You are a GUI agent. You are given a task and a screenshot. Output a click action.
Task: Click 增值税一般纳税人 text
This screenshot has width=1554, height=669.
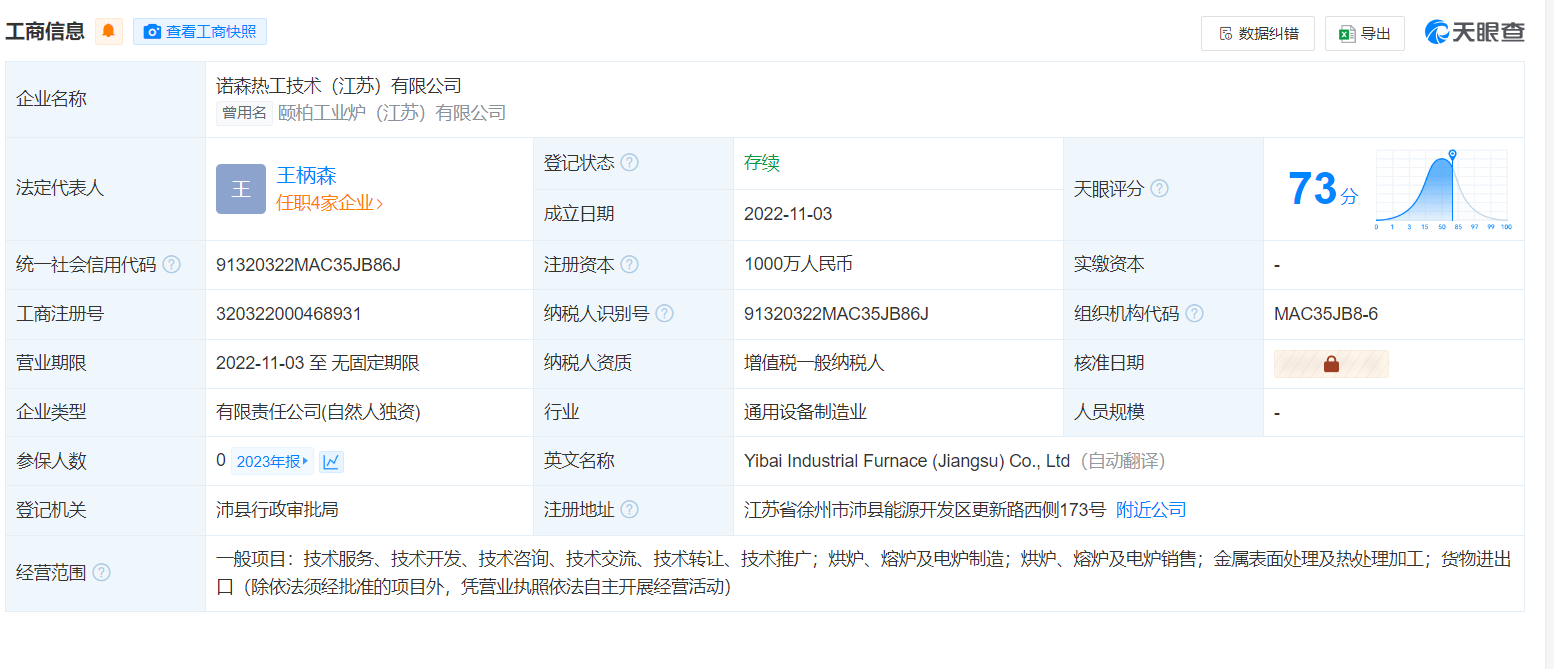pyautogui.click(x=814, y=363)
